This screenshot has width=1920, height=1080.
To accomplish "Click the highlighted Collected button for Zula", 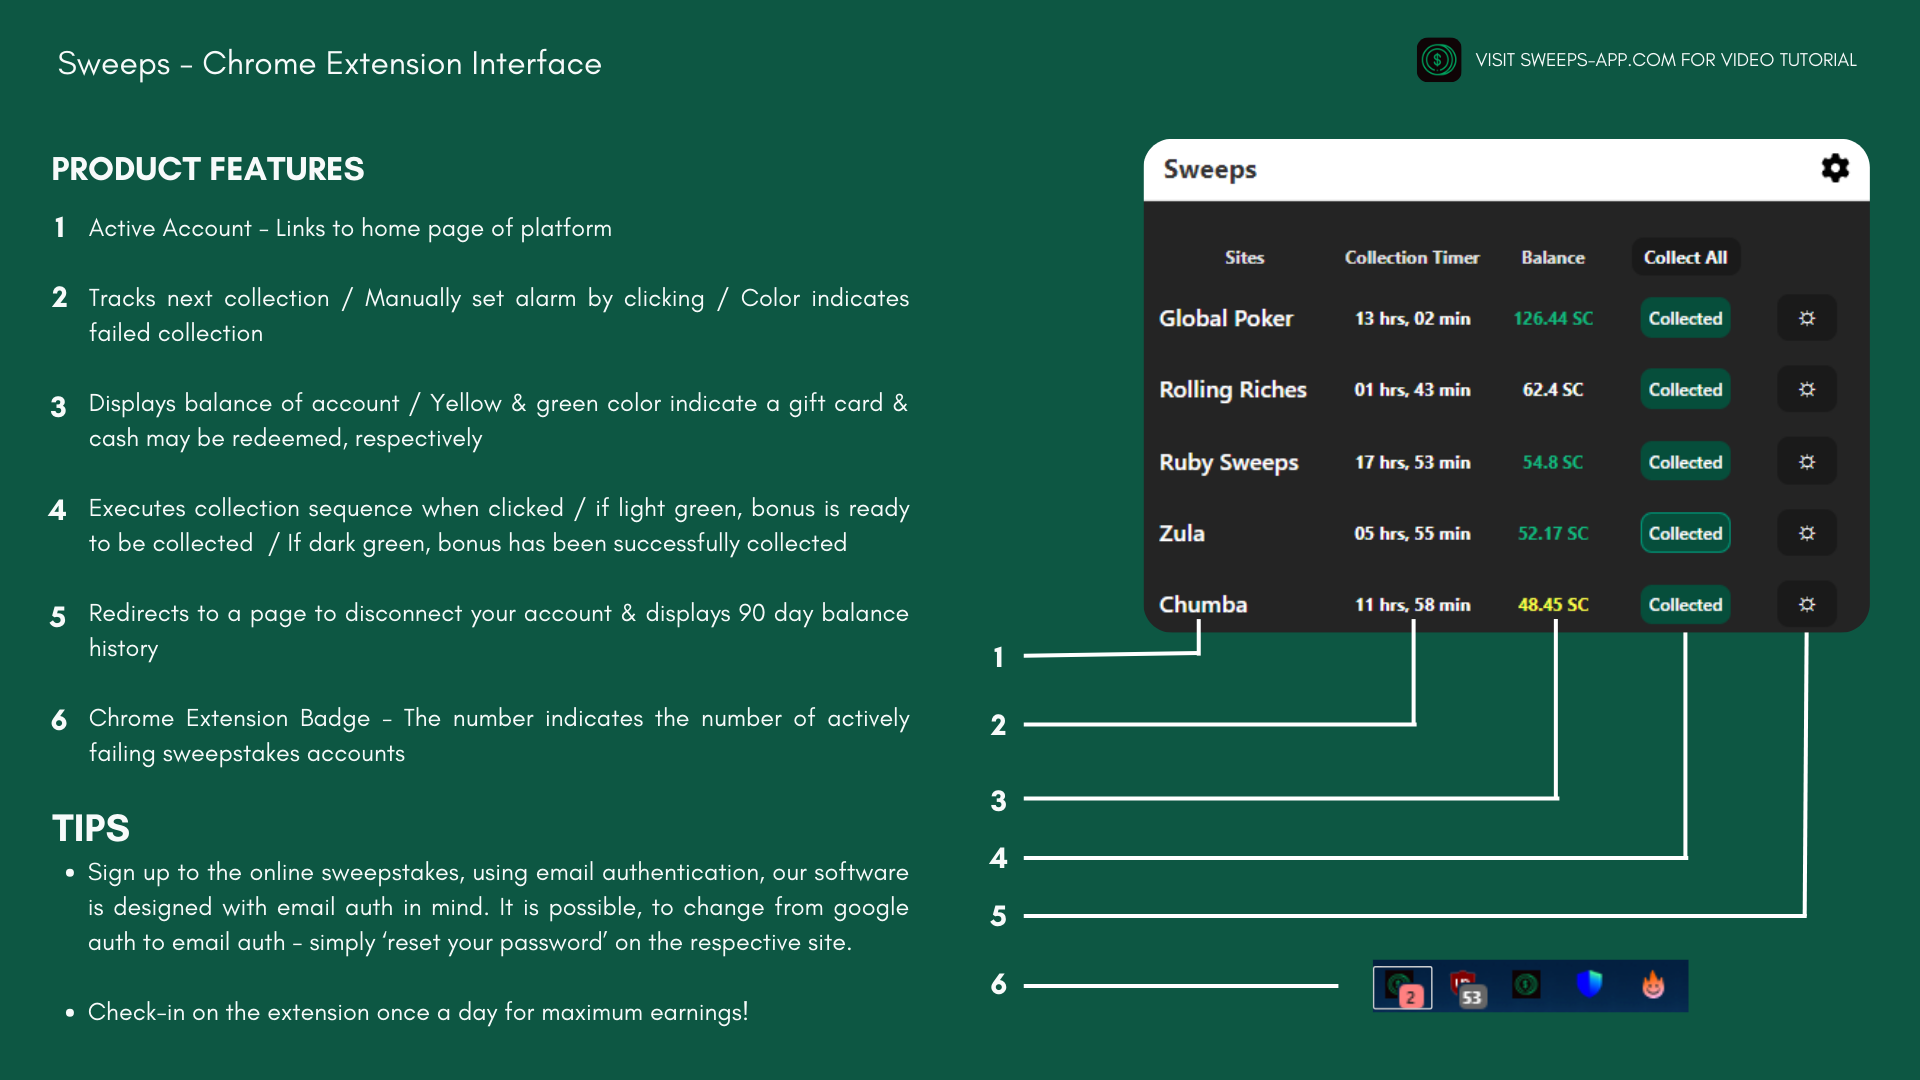I will tap(1685, 533).
